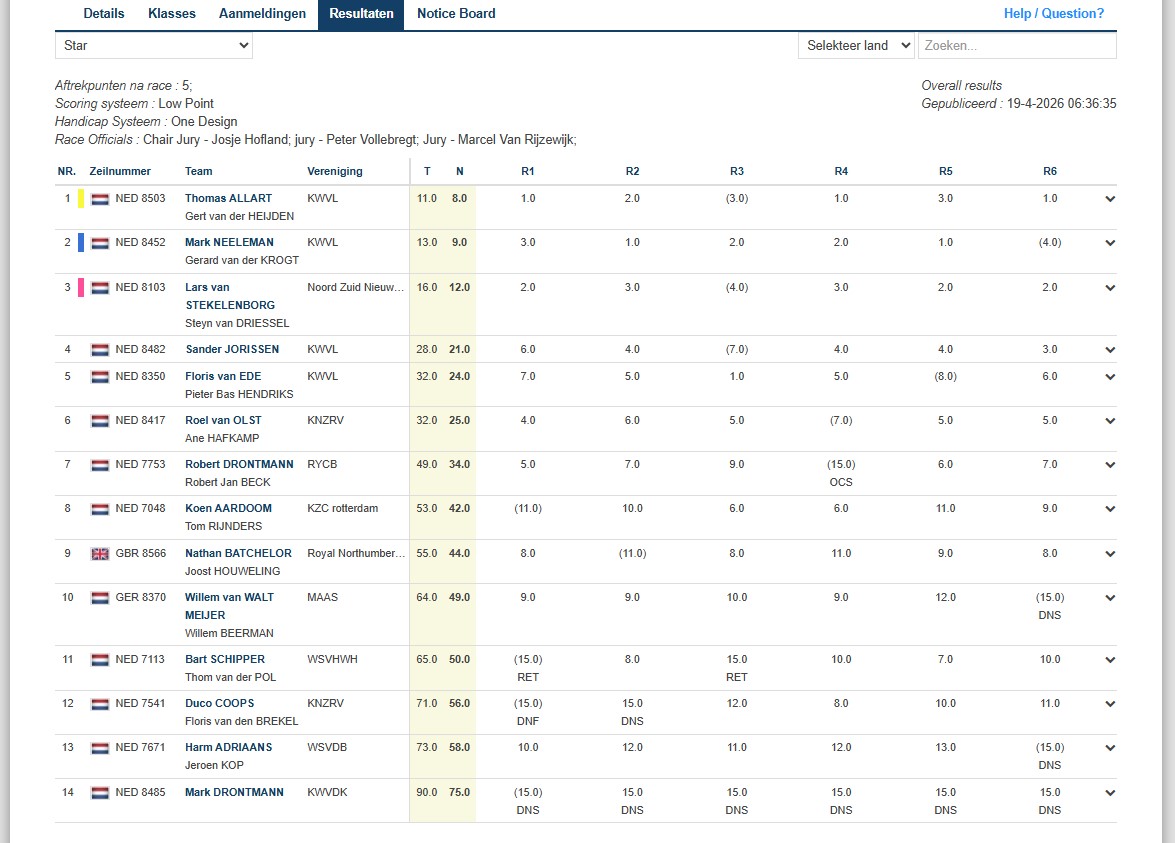Click the Help / Question? link
Image resolution: width=1175 pixels, height=843 pixels.
click(1054, 14)
